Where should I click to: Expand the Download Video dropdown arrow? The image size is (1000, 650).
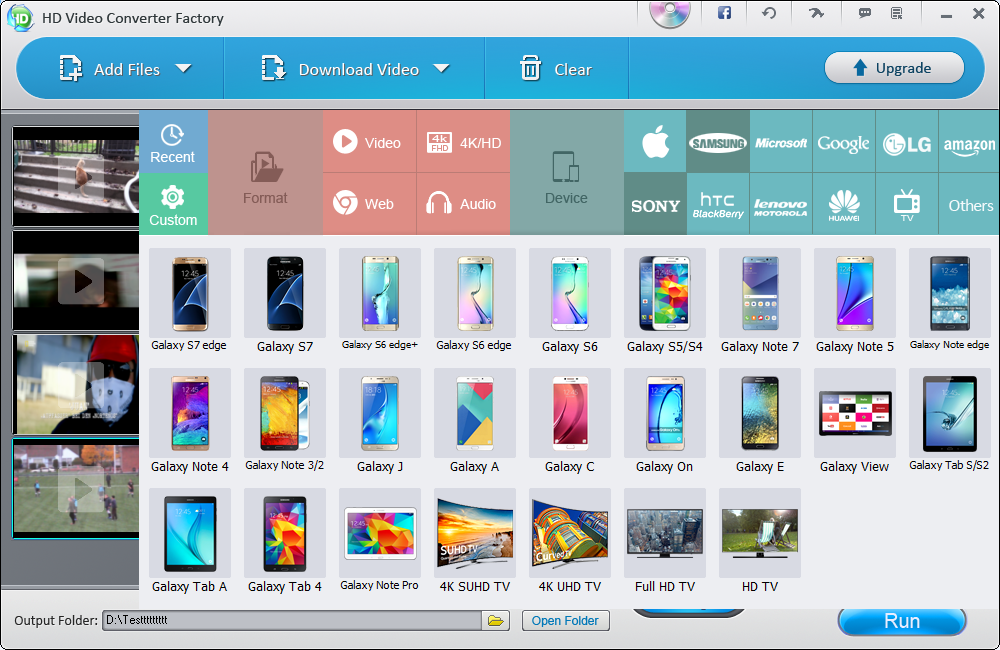441,68
